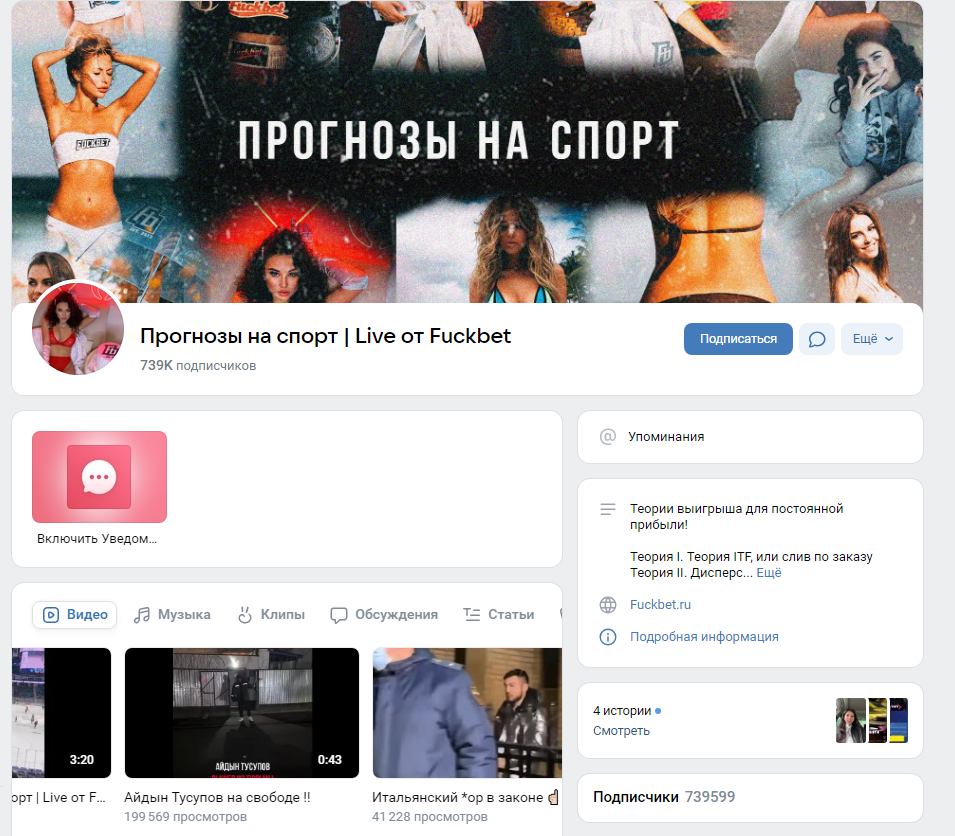Viewport: 955px width, 836px height.
Task: Click the message bubble icon beside Подписаться
Action: click(x=816, y=339)
